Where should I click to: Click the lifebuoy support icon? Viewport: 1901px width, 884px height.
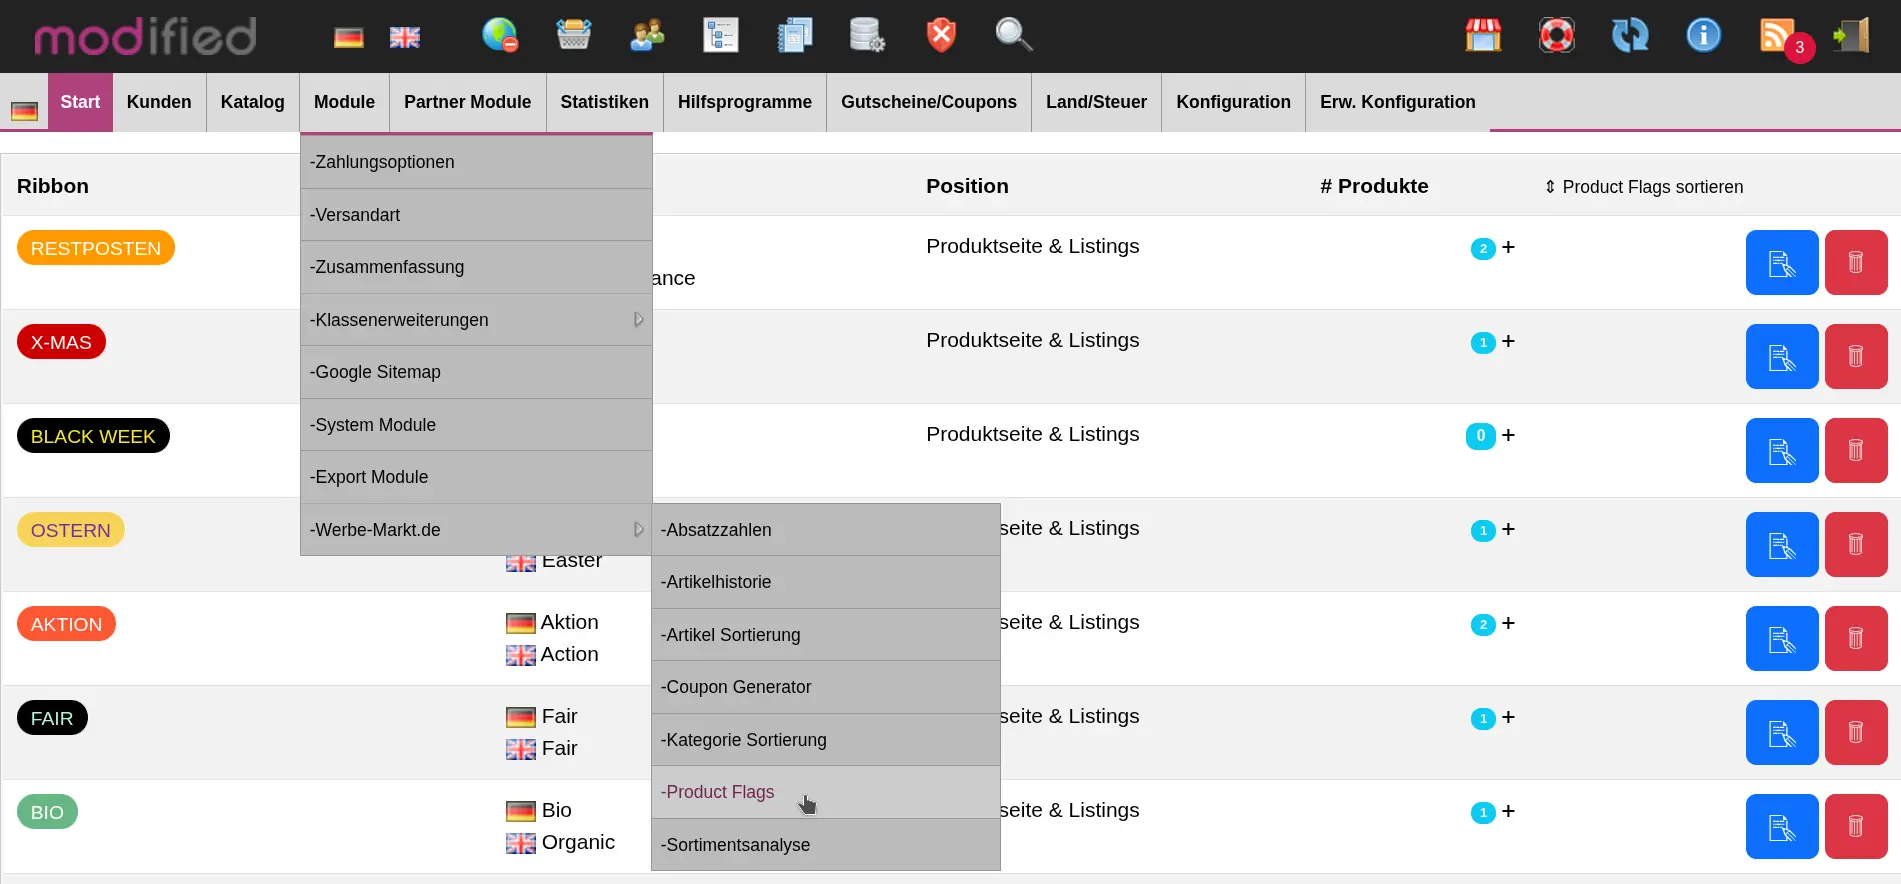coord(1556,35)
